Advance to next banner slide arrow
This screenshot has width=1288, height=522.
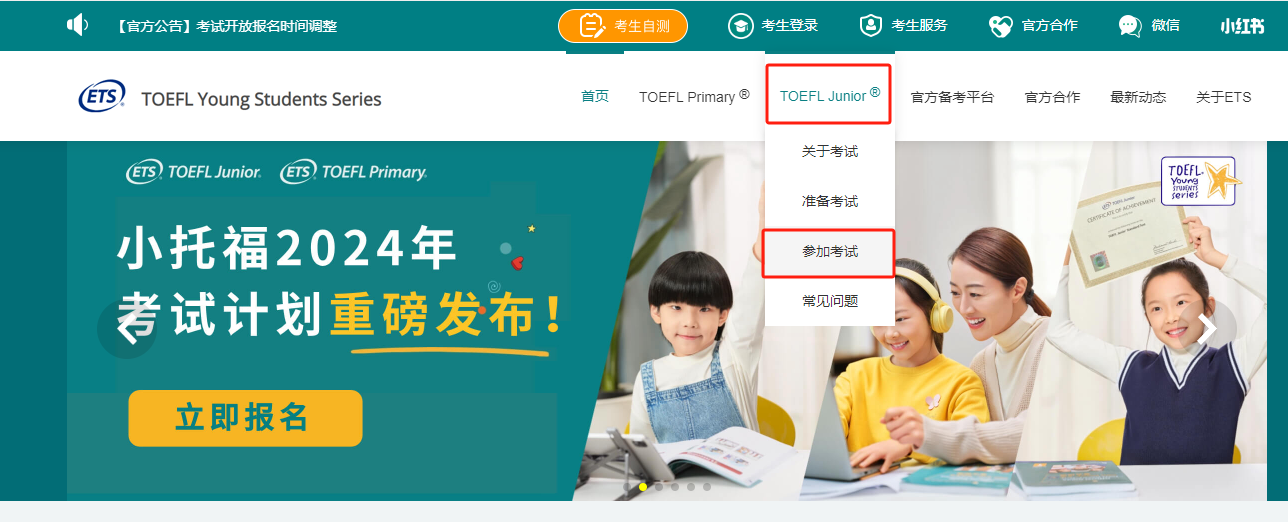[1207, 328]
